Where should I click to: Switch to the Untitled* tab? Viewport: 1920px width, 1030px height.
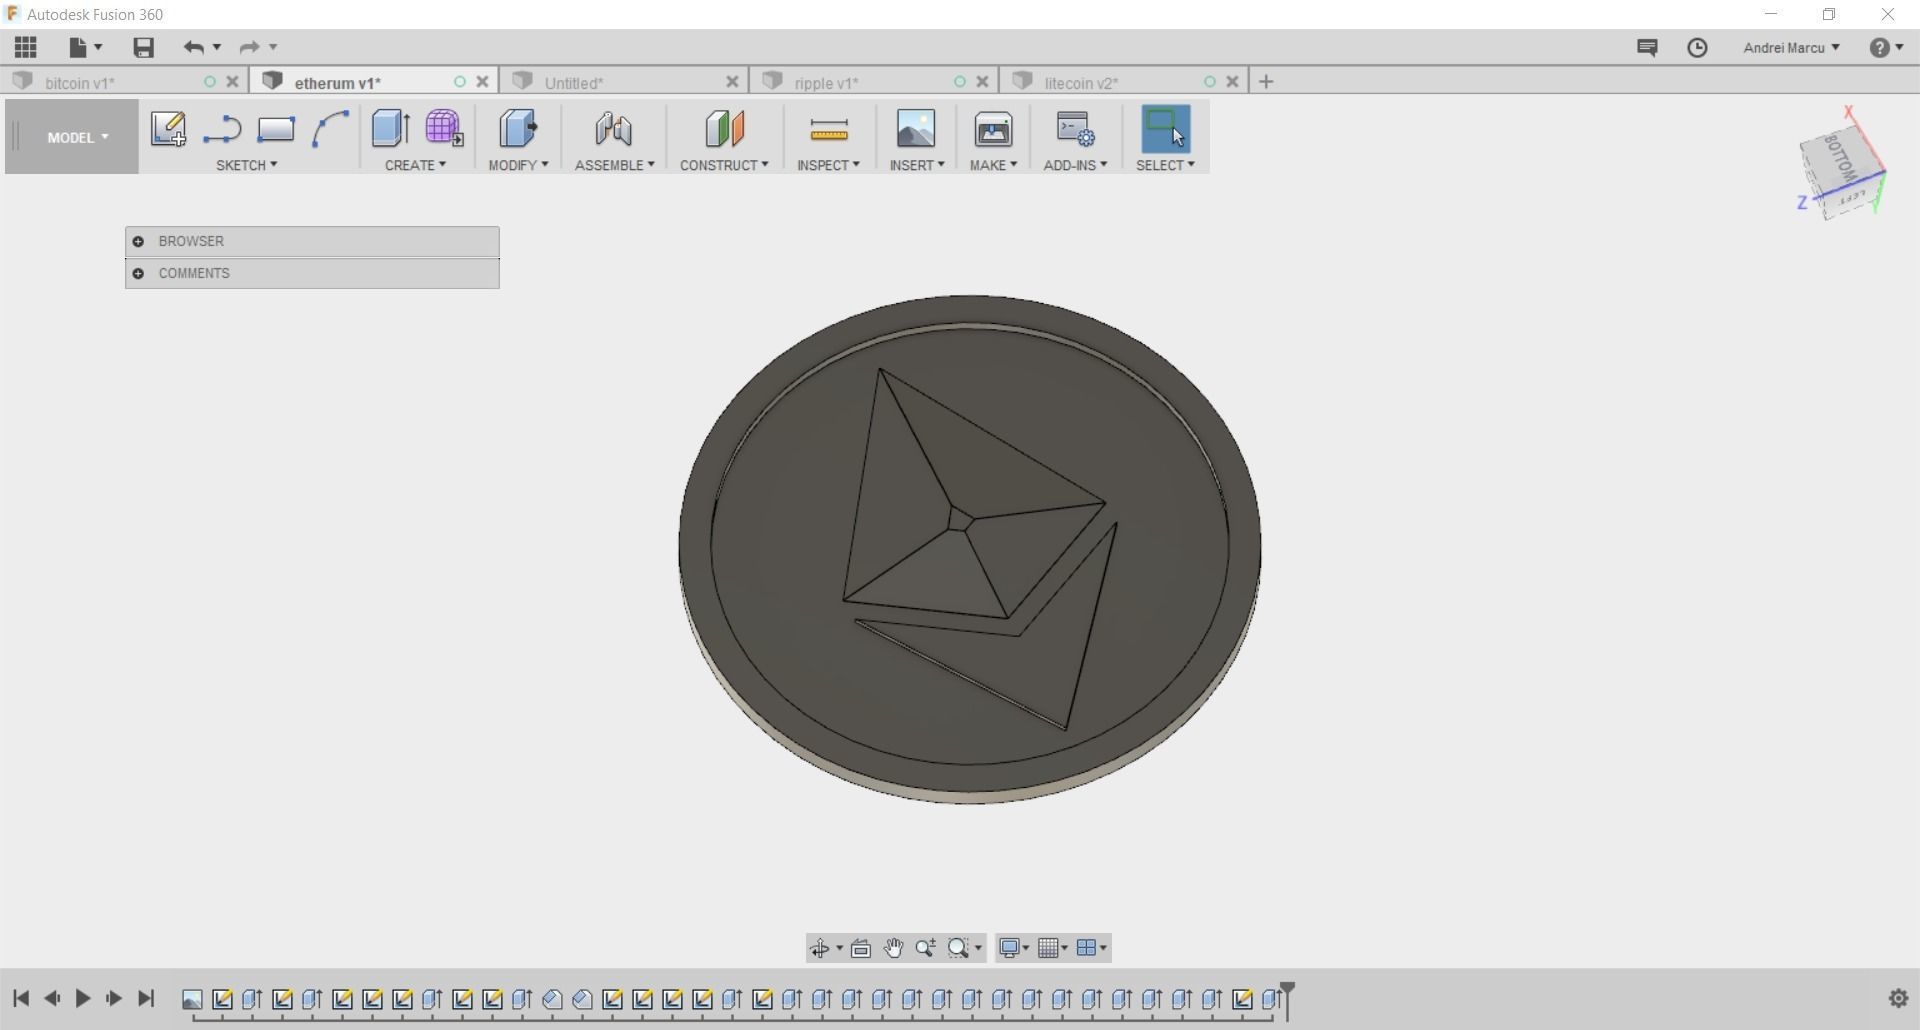point(574,83)
